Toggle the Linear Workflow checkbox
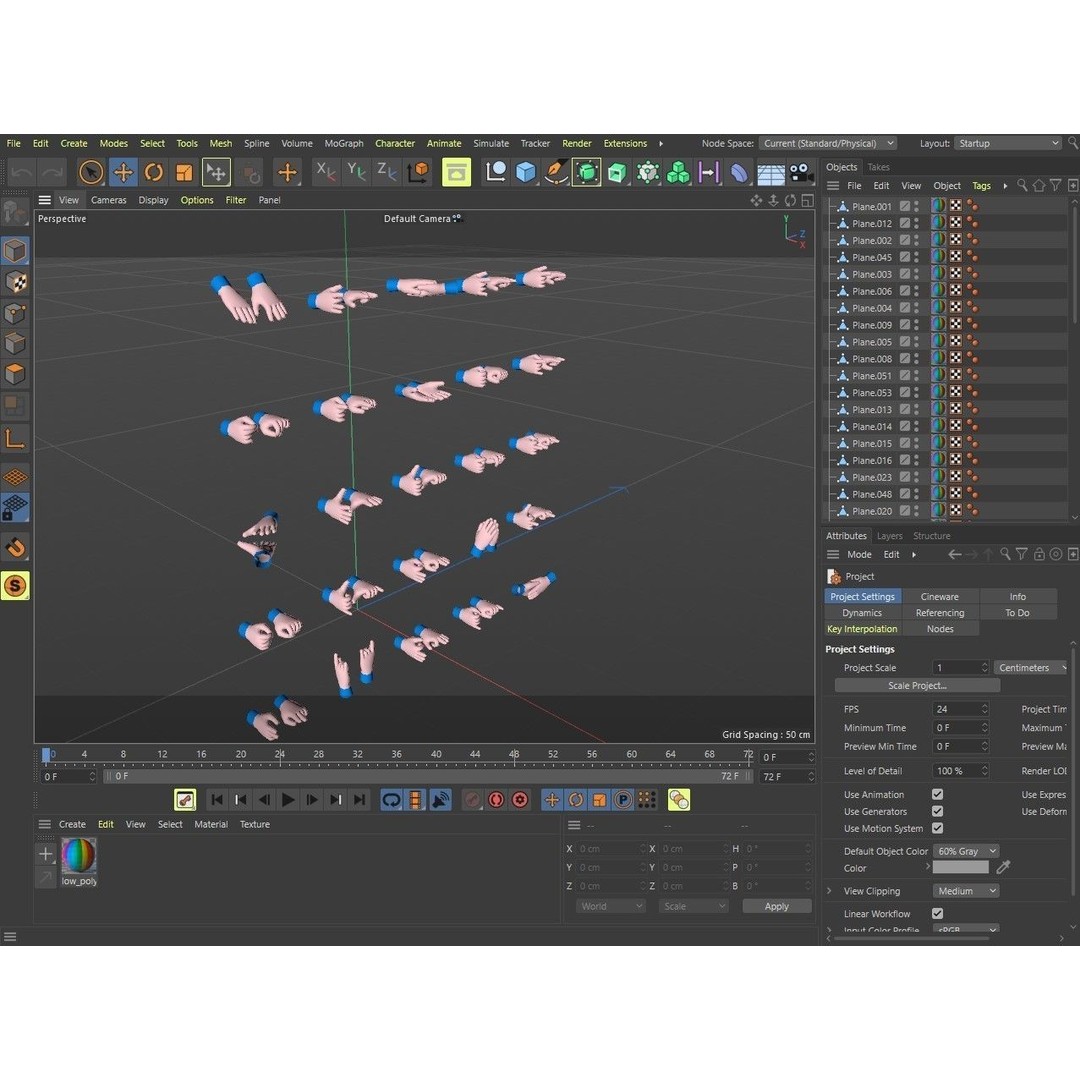This screenshot has width=1080, height=1080. tap(937, 913)
